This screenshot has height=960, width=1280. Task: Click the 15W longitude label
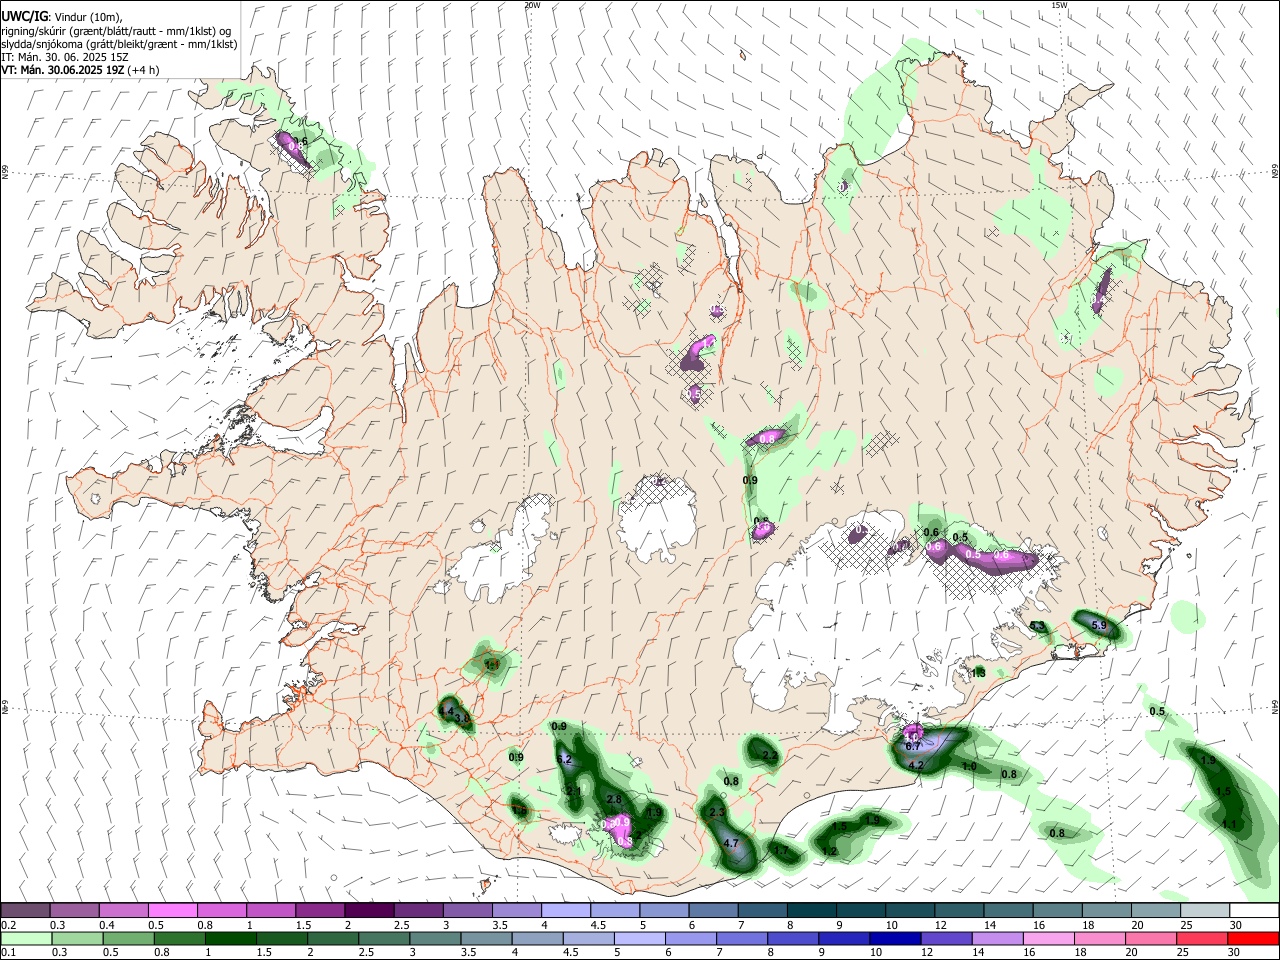click(x=1059, y=5)
